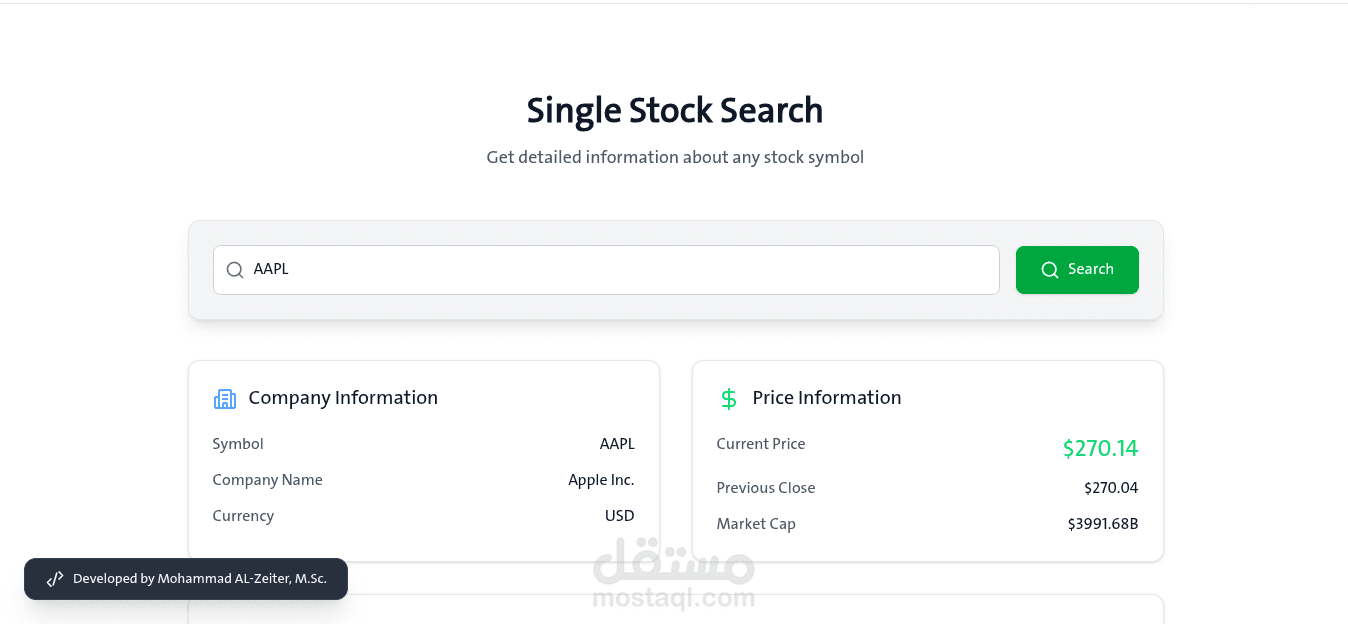Select the Apple Inc. company name value
Viewport: 1348px width, 624px height.
click(x=601, y=480)
